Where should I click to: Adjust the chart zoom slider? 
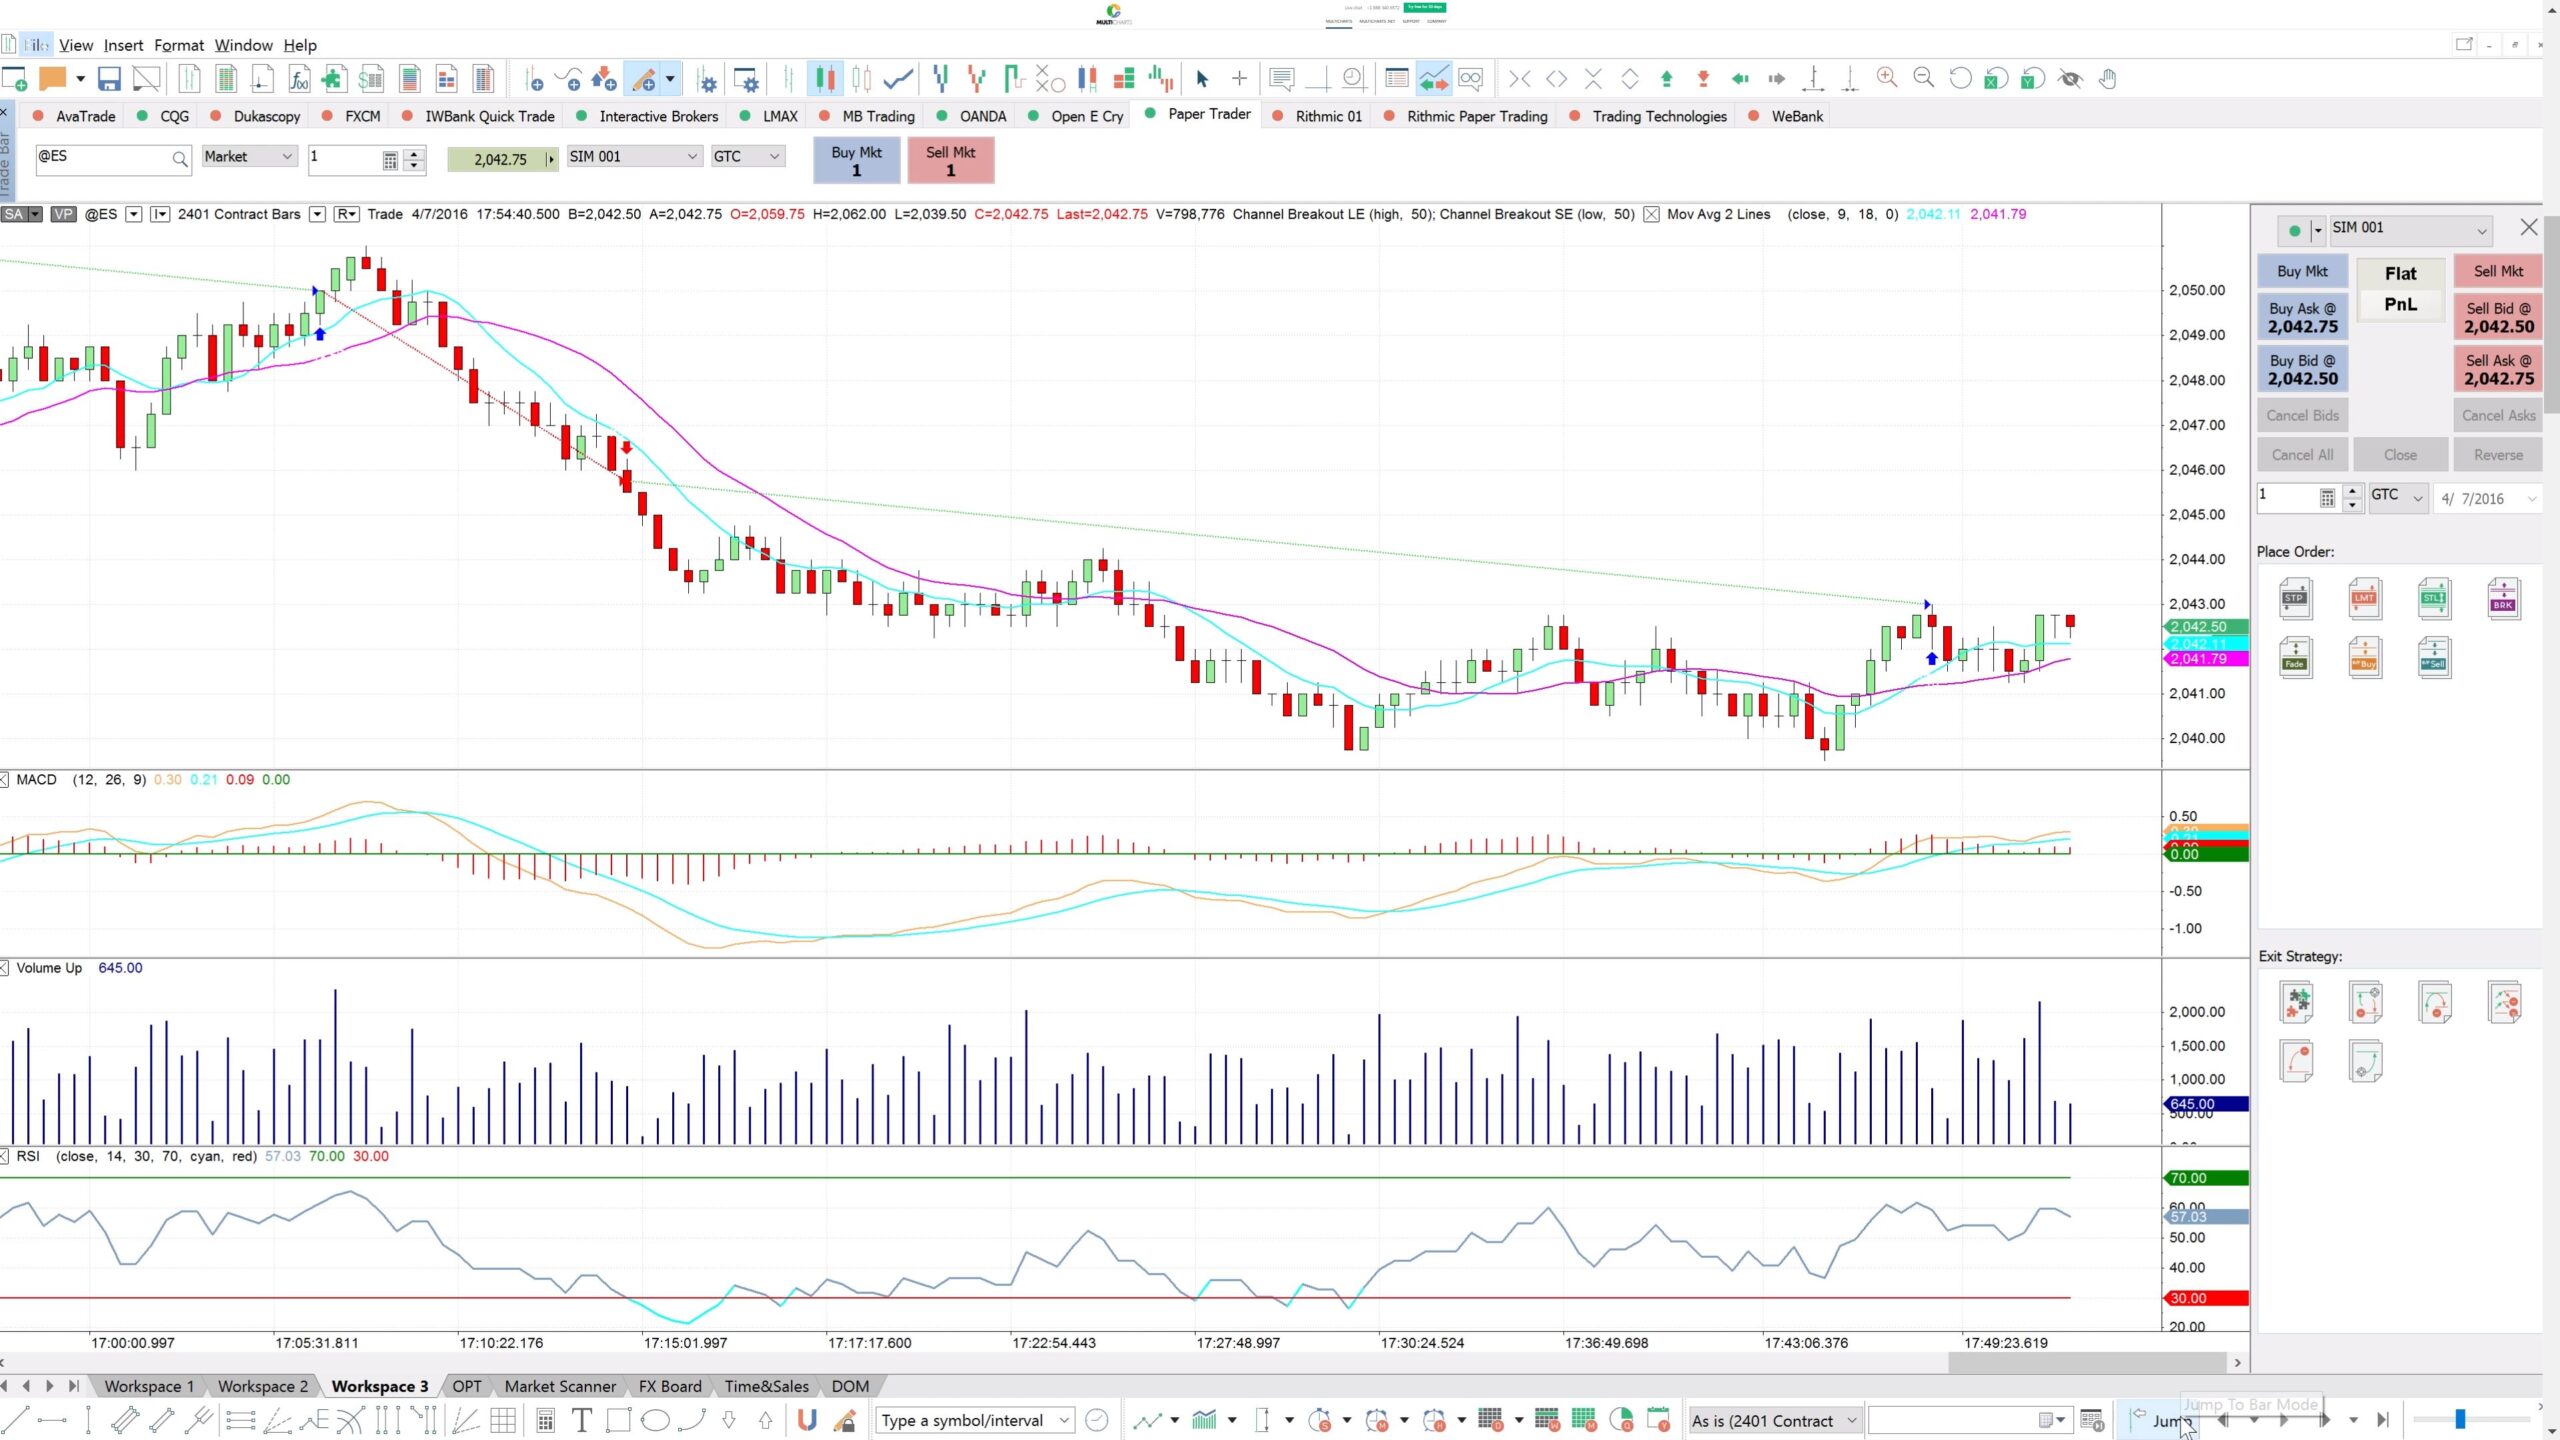[2460, 1418]
